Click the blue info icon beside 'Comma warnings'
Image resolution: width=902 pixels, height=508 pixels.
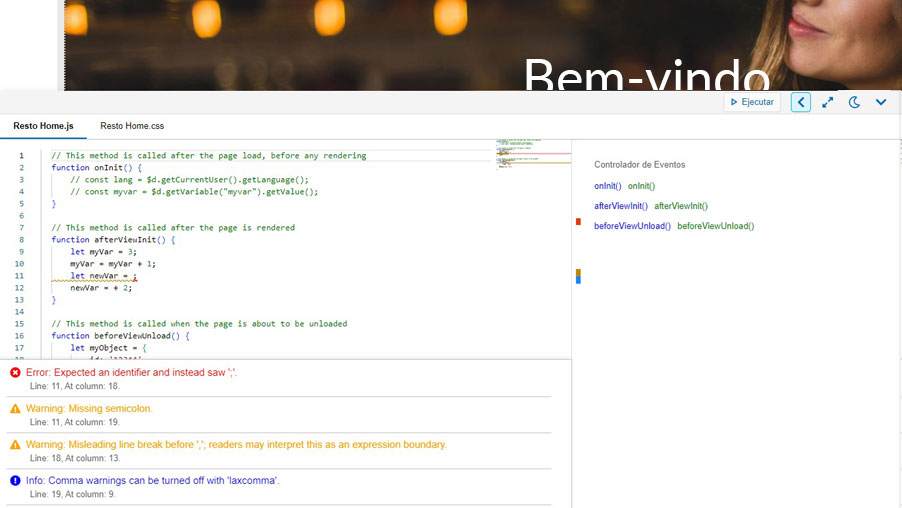point(16,480)
